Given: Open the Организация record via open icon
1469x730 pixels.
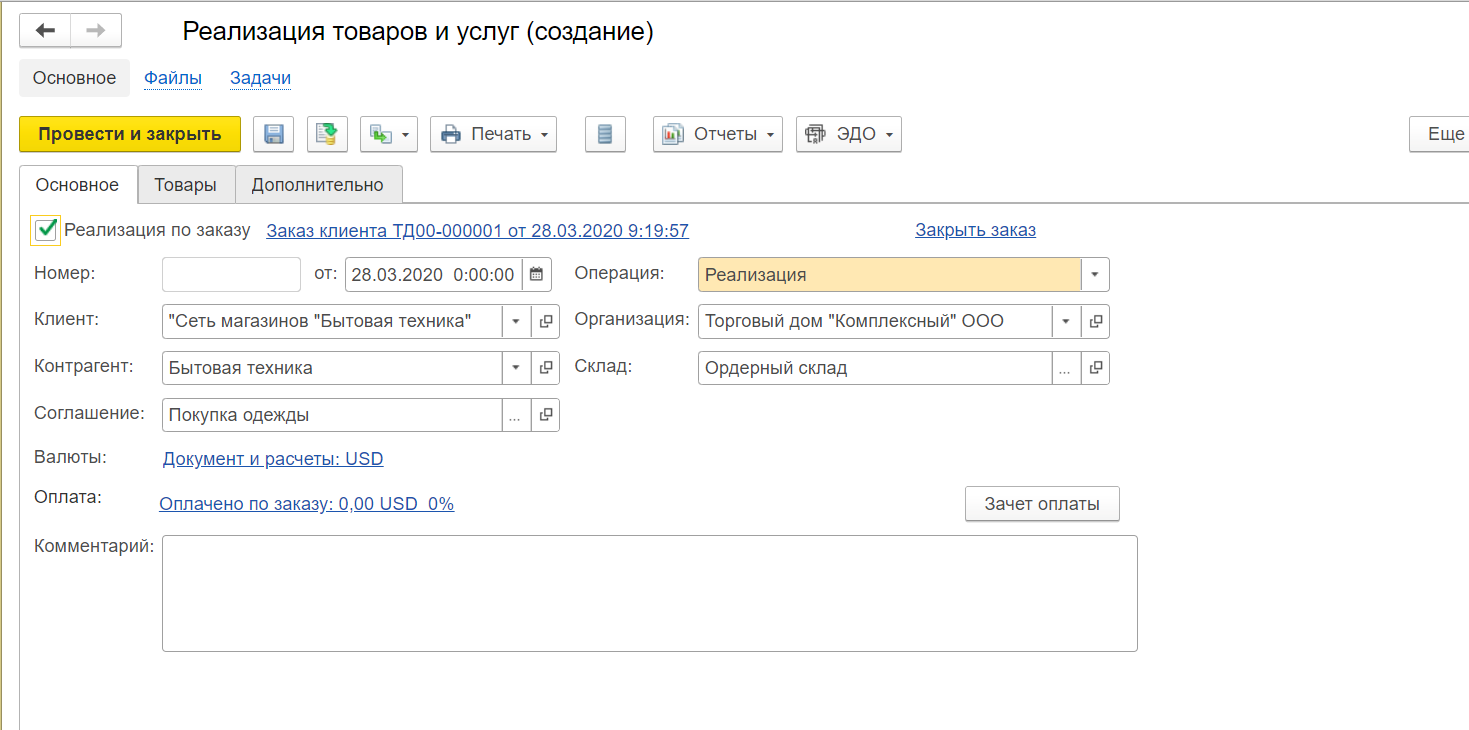Looking at the screenshot, I should (x=1095, y=321).
